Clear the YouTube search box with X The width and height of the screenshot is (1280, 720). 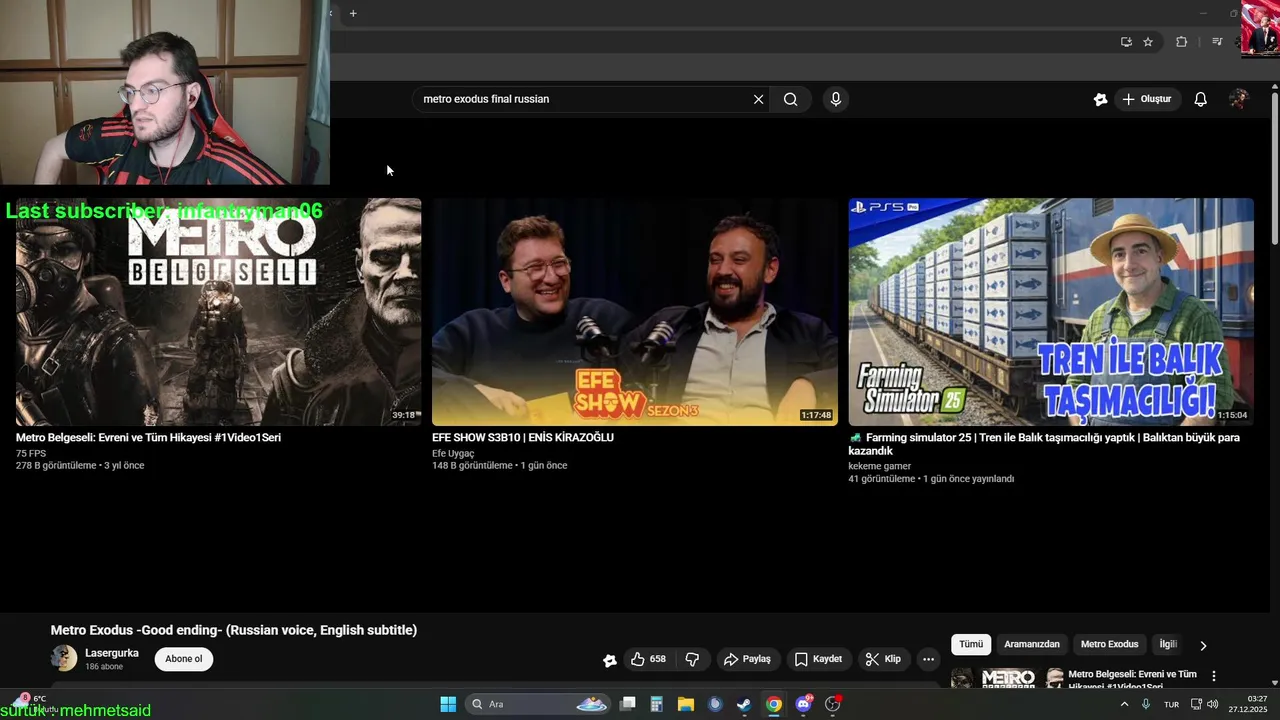pos(758,99)
